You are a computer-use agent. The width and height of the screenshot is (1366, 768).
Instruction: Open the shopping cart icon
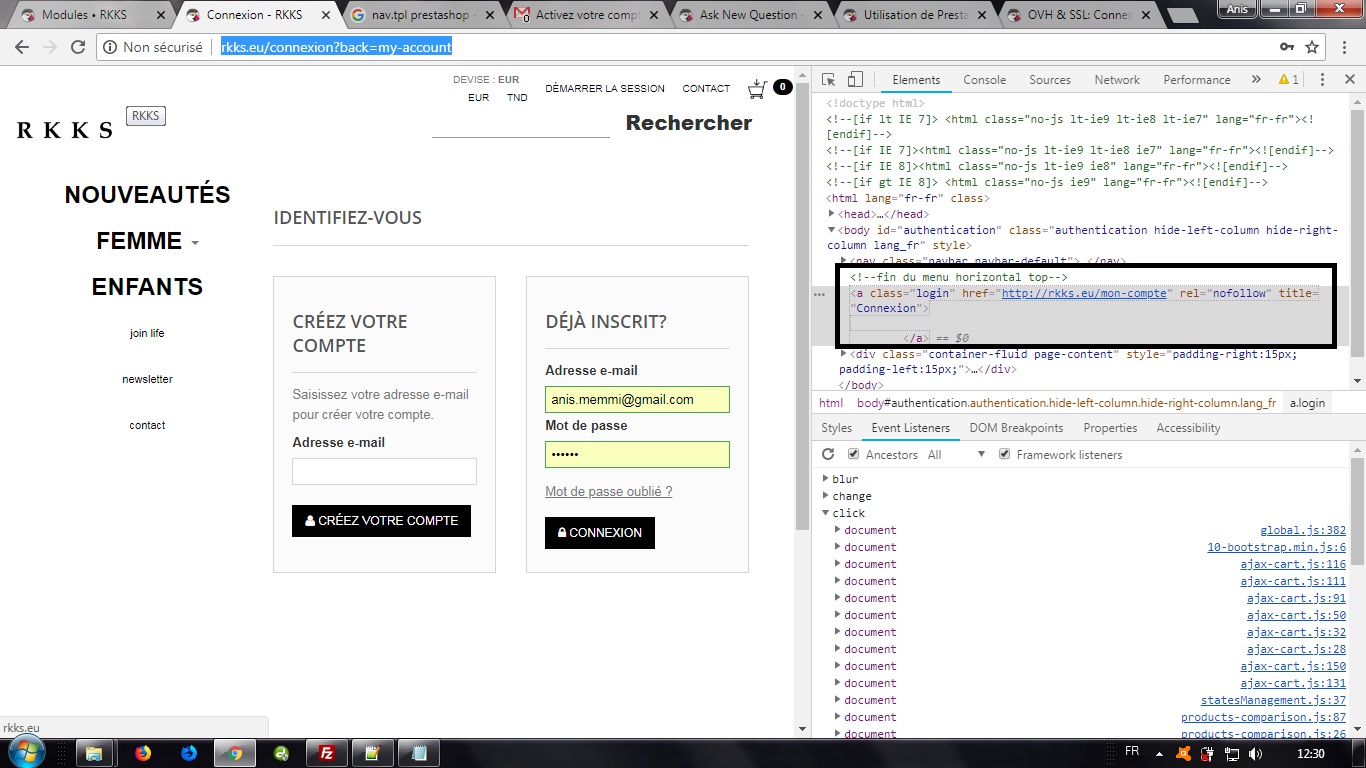pos(757,88)
